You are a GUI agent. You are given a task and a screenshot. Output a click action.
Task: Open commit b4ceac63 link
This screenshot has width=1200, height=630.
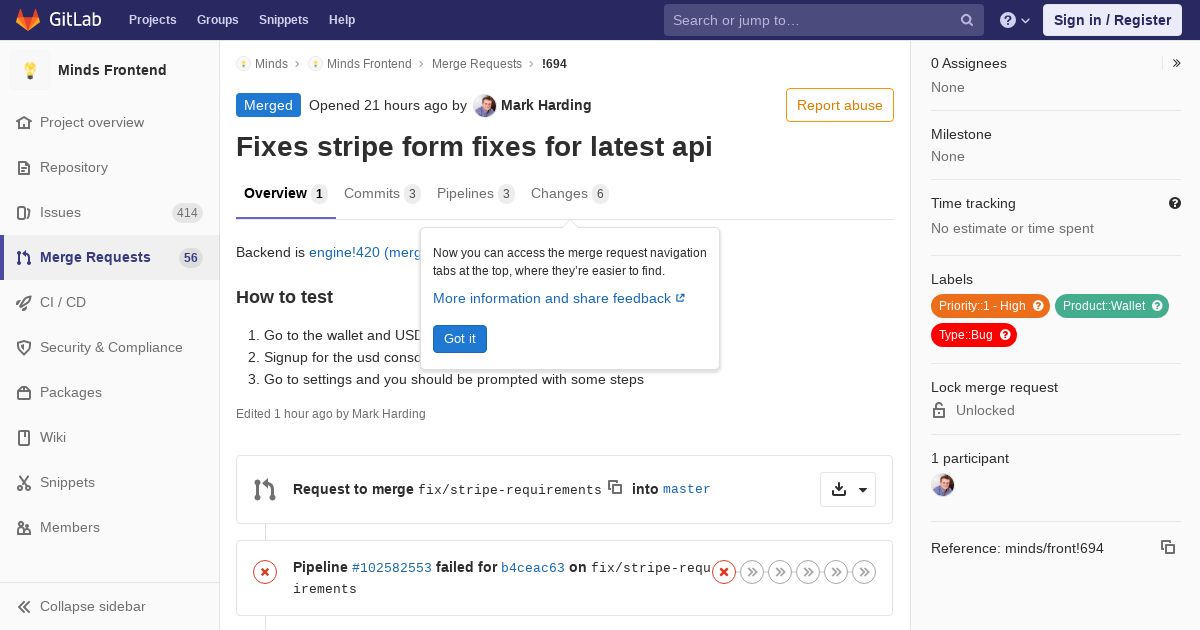(x=533, y=567)
